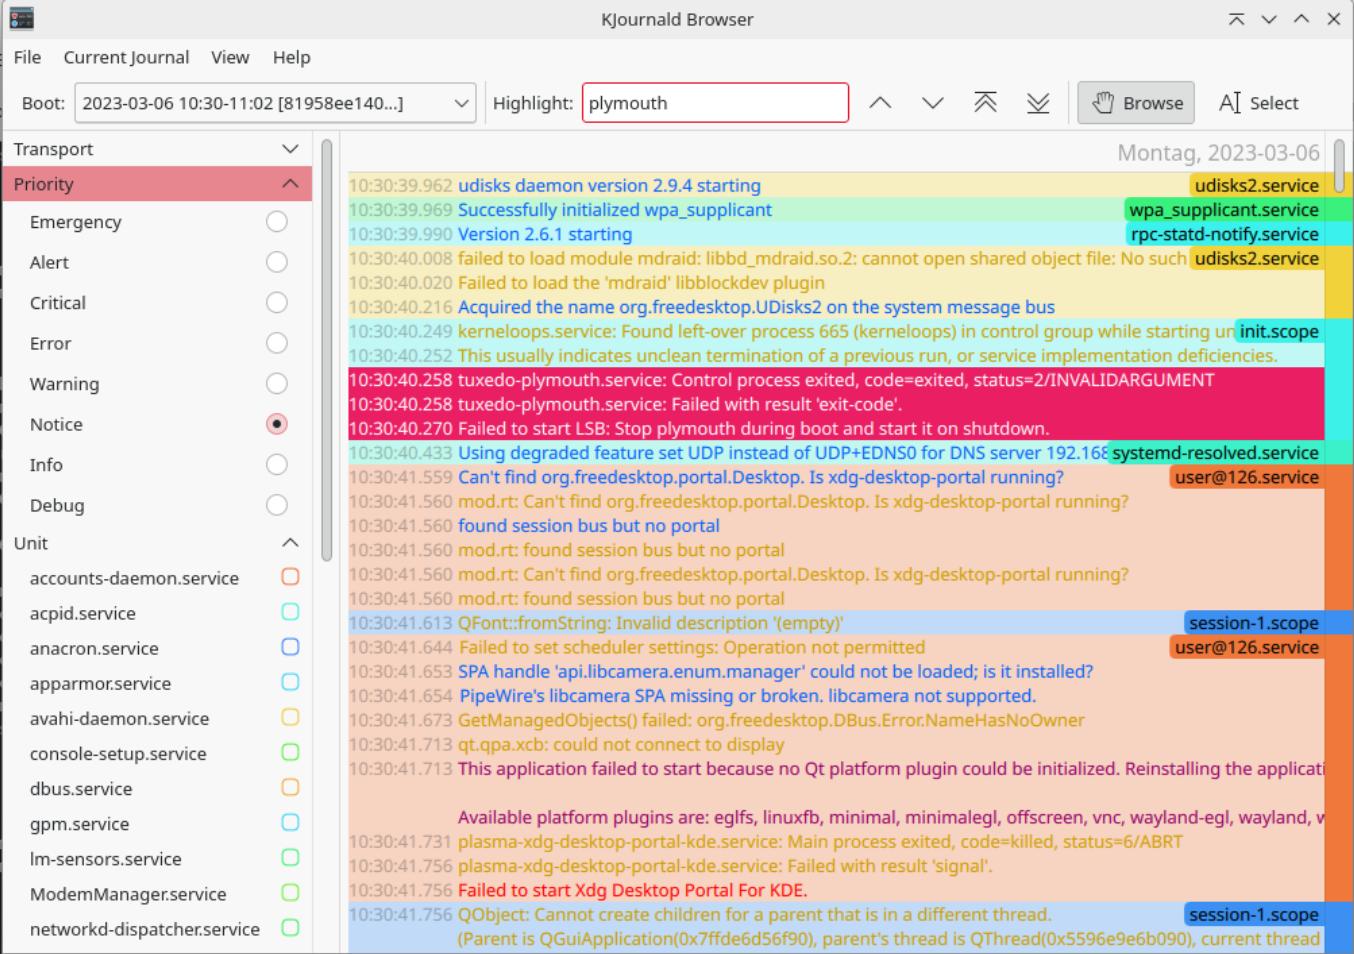
Task: Select Critical priority radio button
Action: [x=277, y=303]
